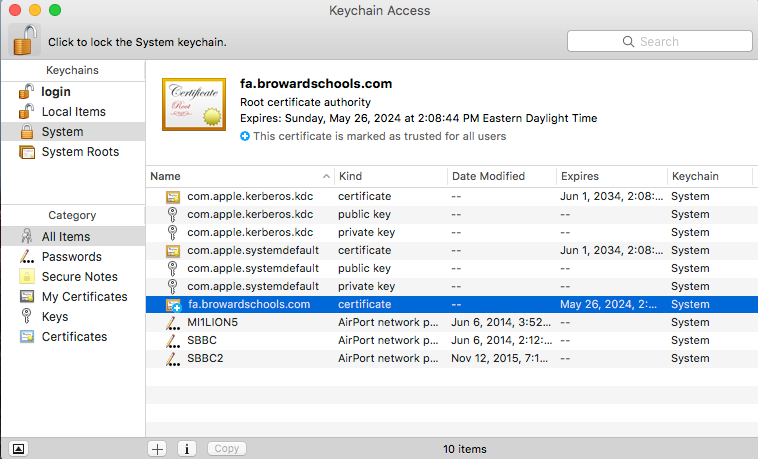Click the May 26, 2024 expiry cell

[608, 304]
